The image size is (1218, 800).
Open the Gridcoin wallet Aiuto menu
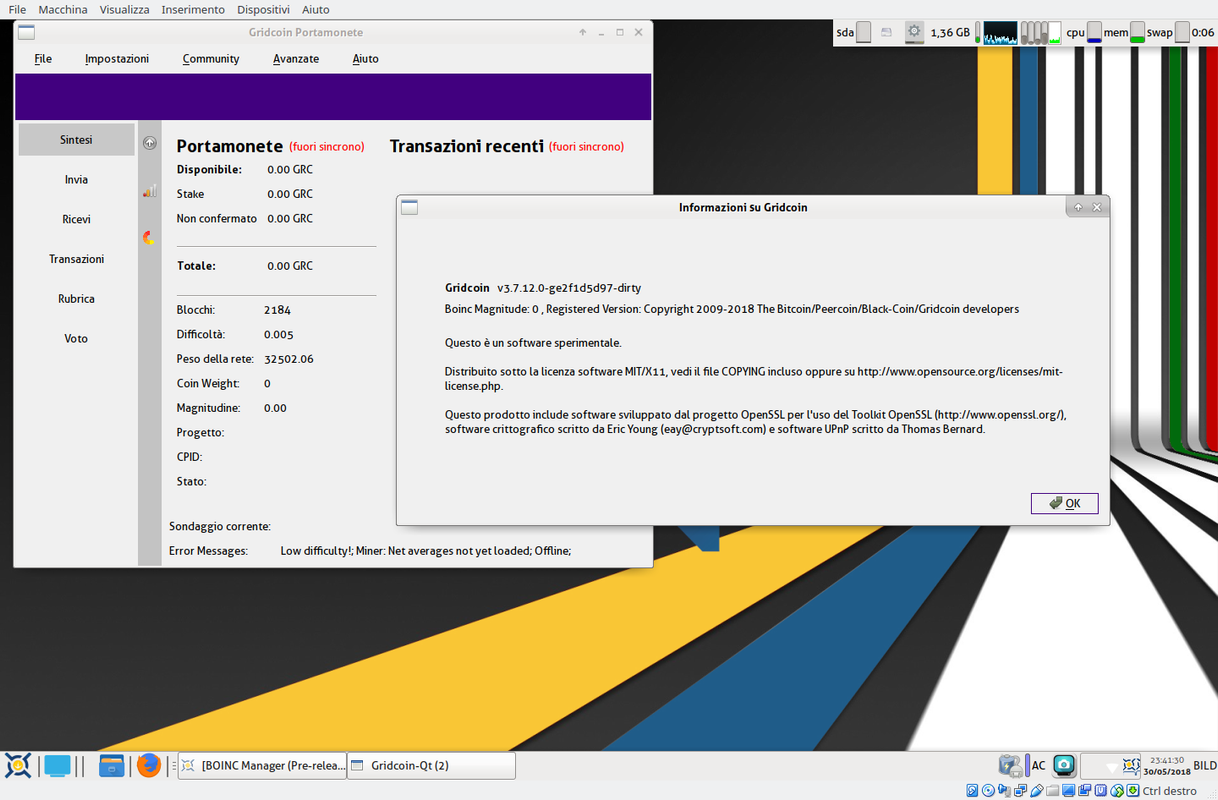(366, 59)
